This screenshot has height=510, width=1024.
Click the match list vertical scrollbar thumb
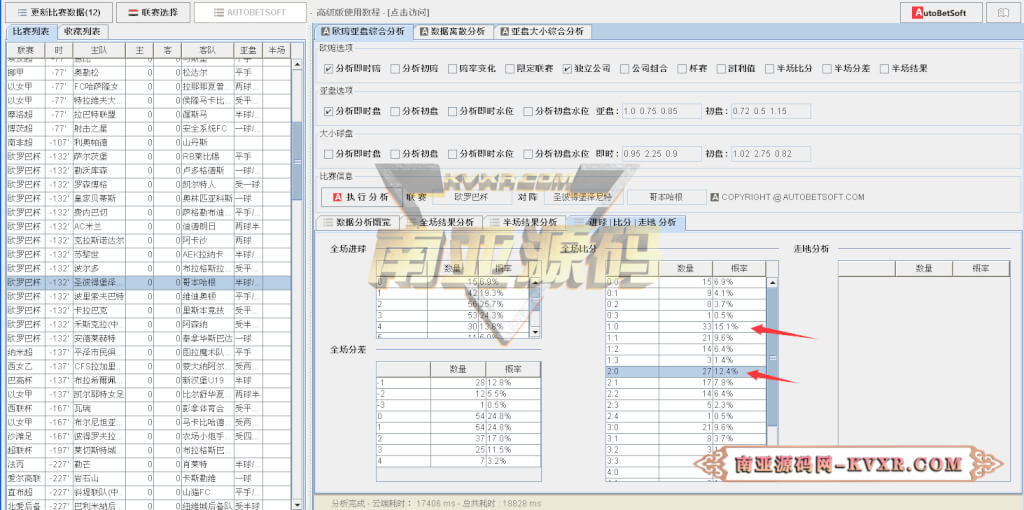297,161
